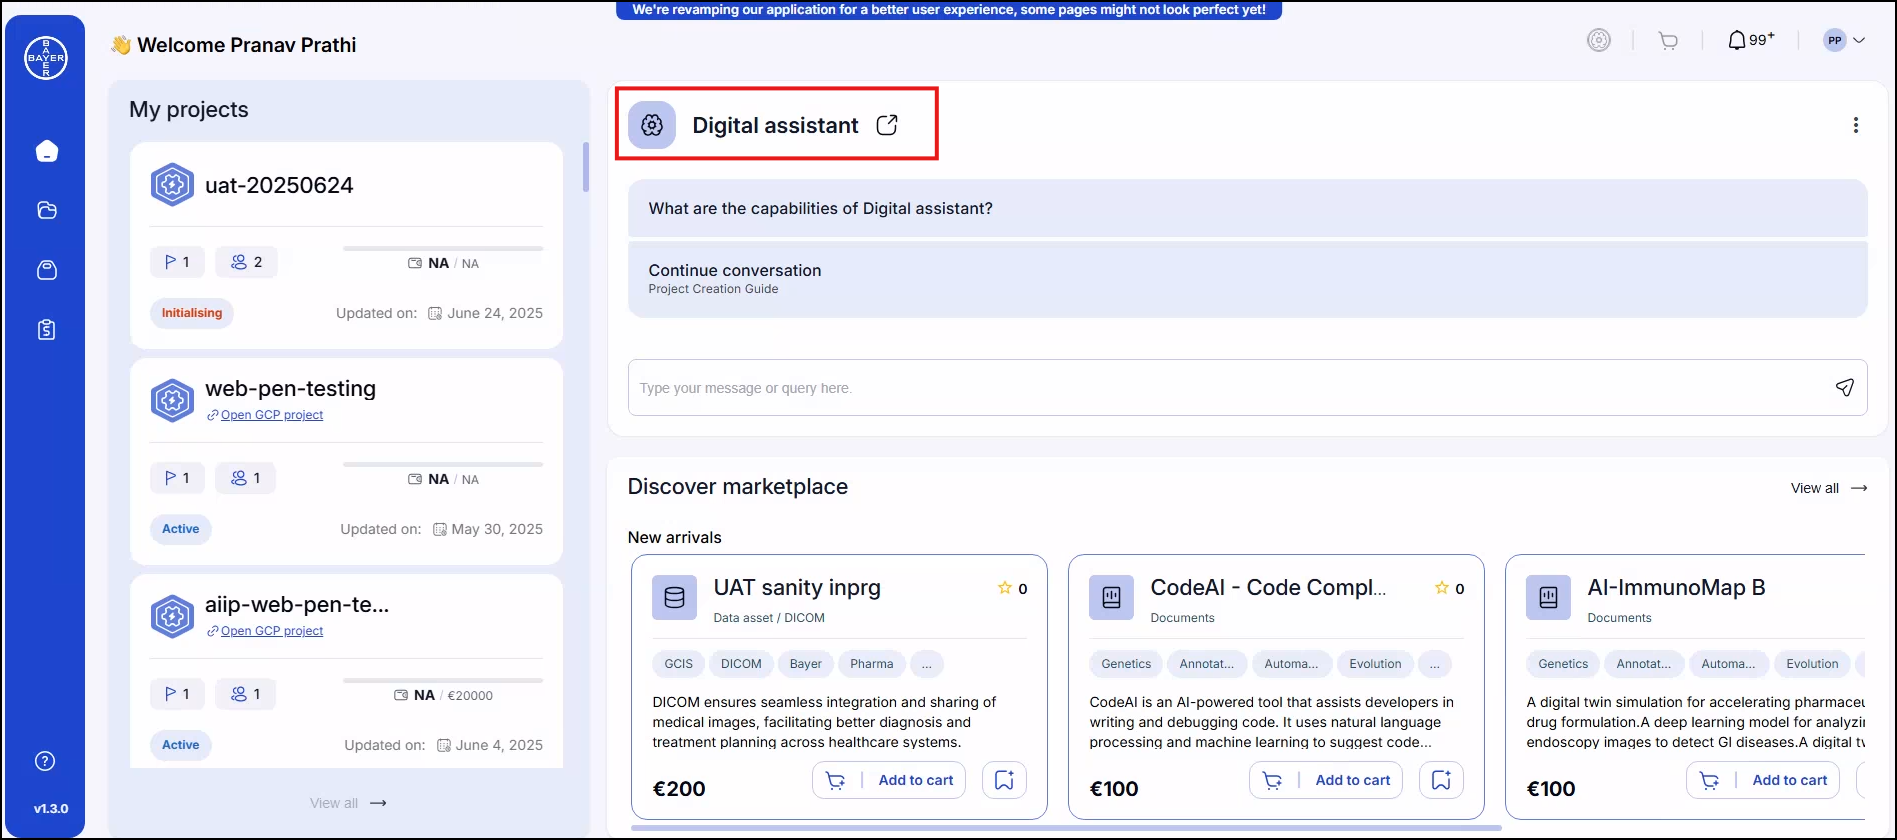Click the CodeAI document icon

[1111, 598]
